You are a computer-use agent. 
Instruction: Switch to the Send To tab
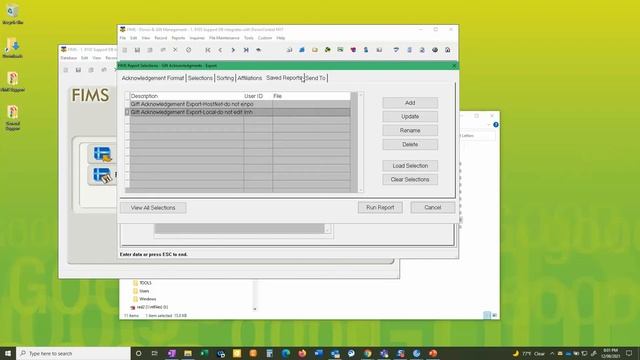pos(316,78)
